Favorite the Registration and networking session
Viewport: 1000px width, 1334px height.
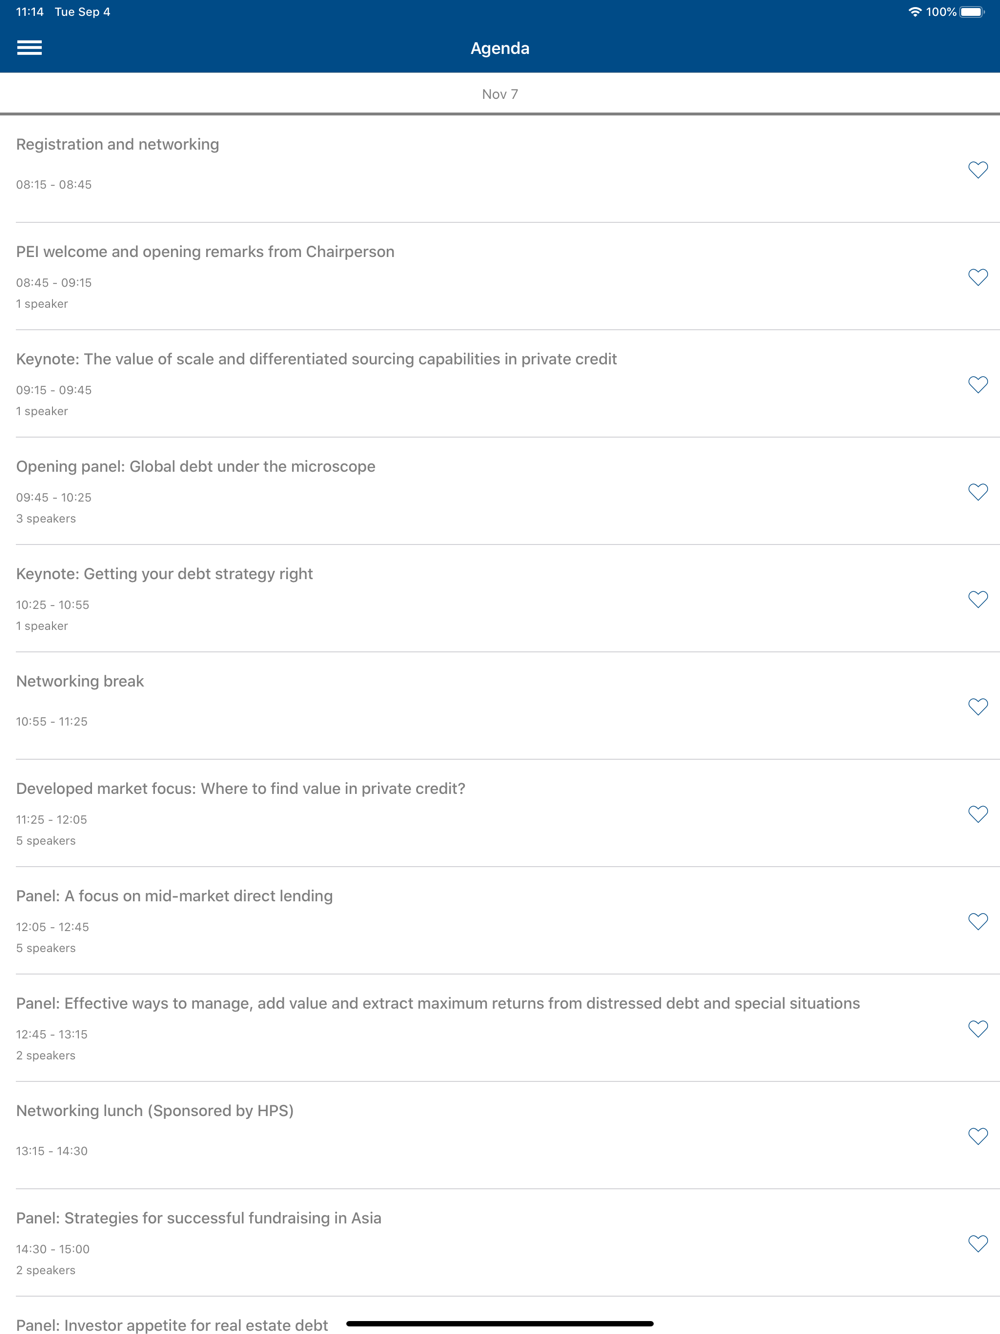pos(978,170)
